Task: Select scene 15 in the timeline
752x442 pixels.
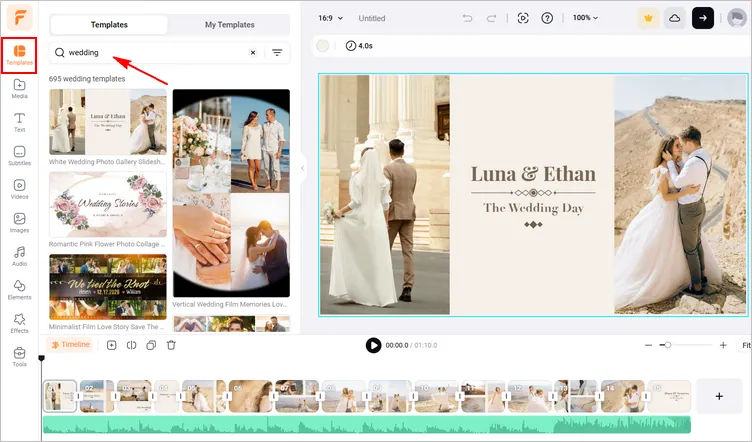Action: pos(669,396)
